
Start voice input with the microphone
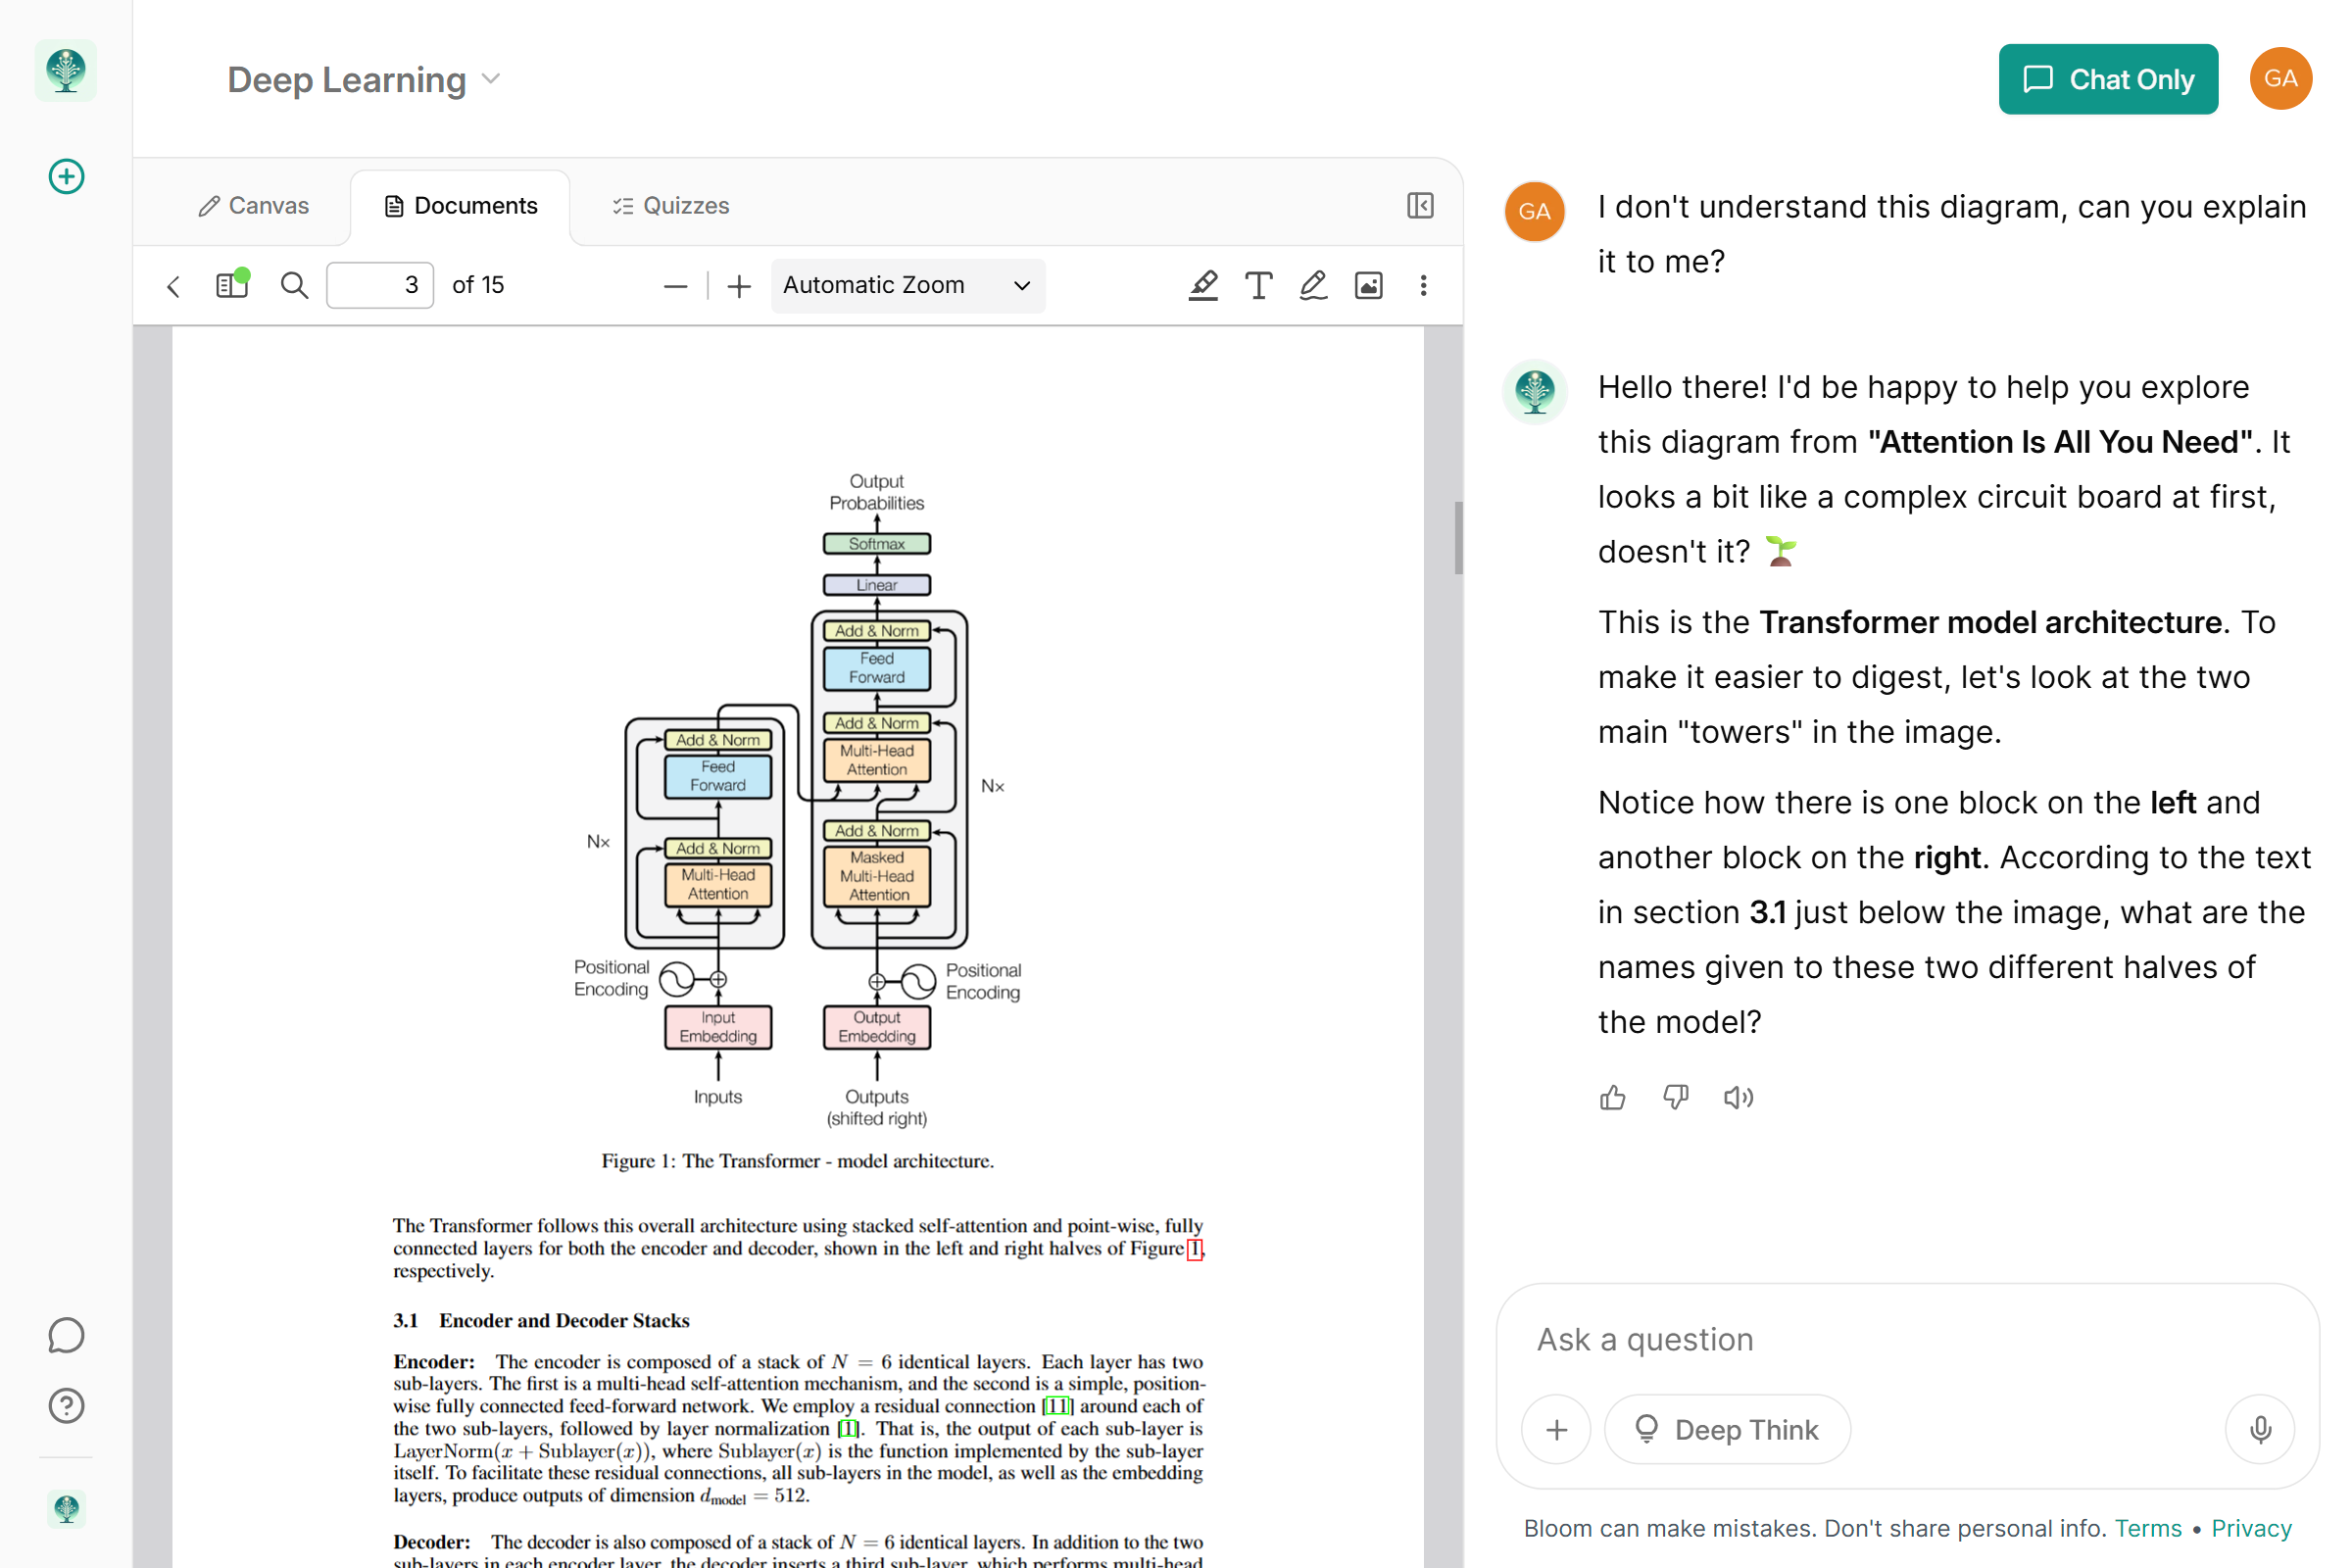click(x=2261, y=1428)
